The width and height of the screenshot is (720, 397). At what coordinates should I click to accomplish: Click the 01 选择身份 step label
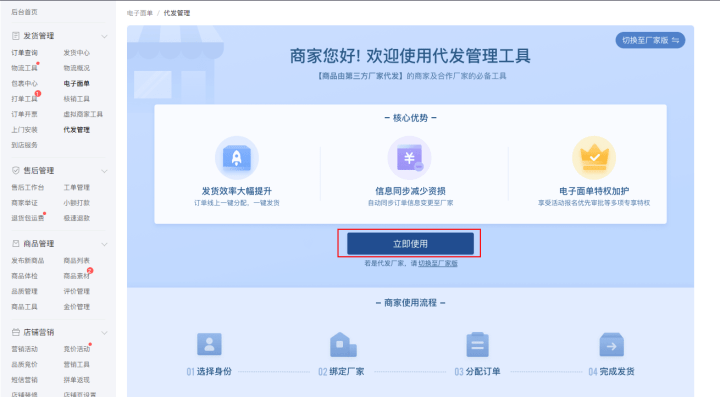209,371
